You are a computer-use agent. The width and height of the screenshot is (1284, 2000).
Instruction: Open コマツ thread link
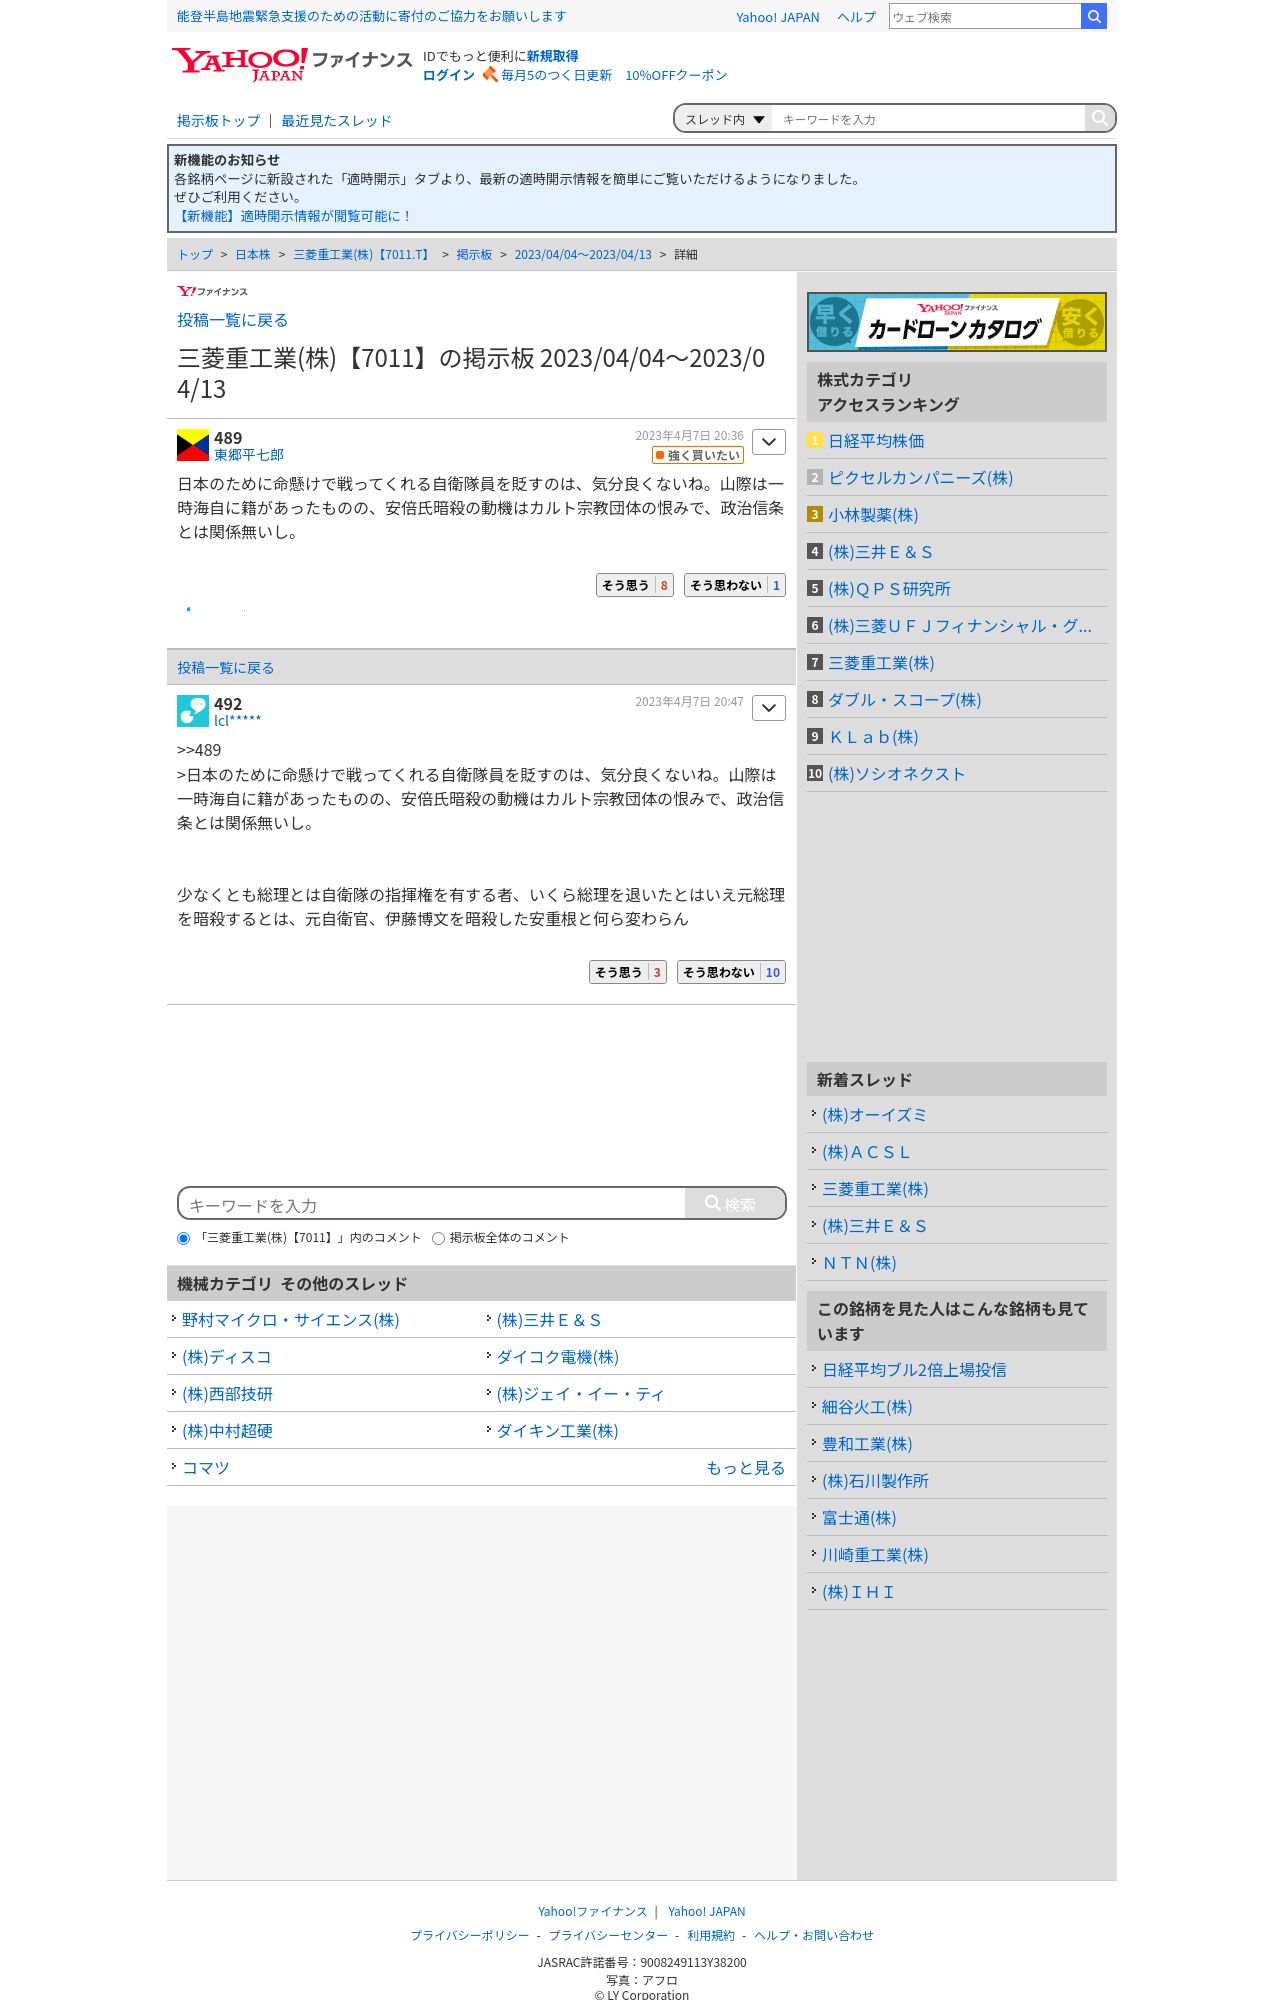[x=205, y=1468]
